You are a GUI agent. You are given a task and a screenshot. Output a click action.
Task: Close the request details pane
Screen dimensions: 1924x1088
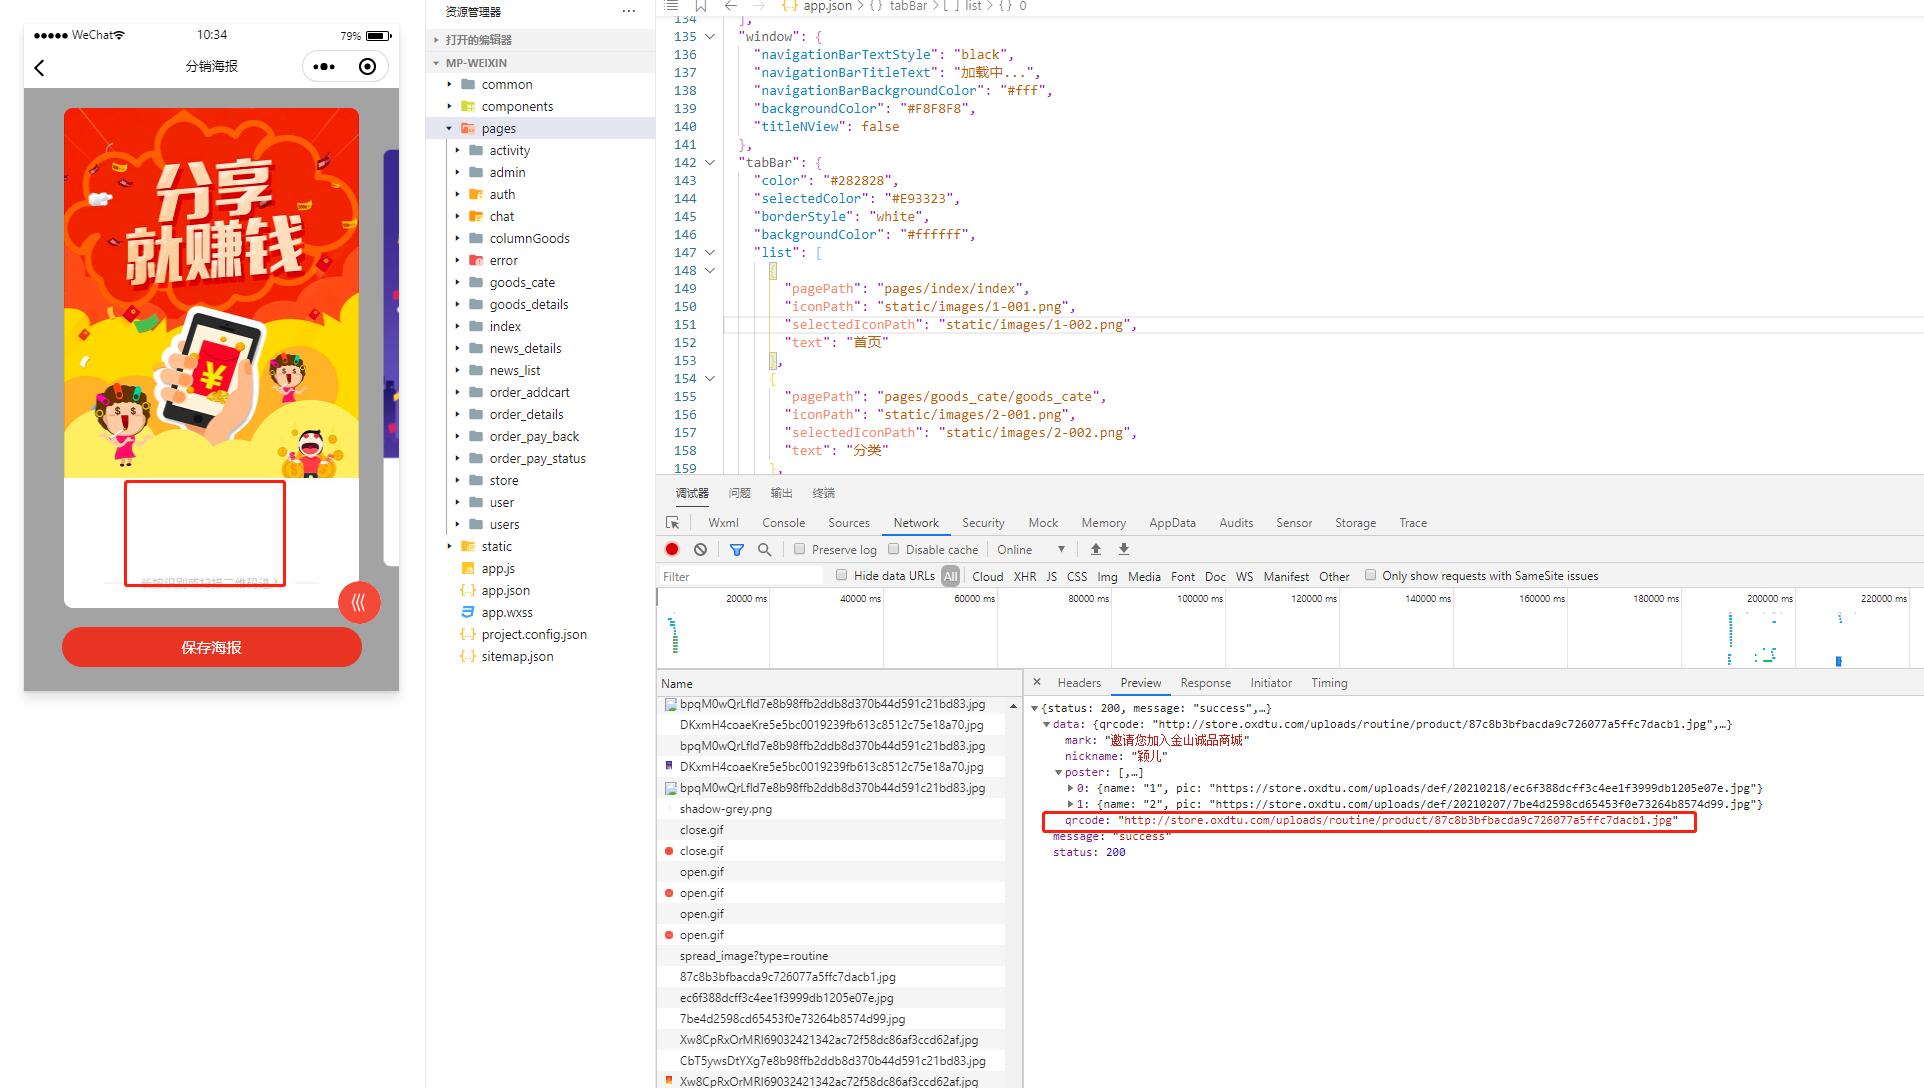pyautogui.click(x=1036, y=682)
